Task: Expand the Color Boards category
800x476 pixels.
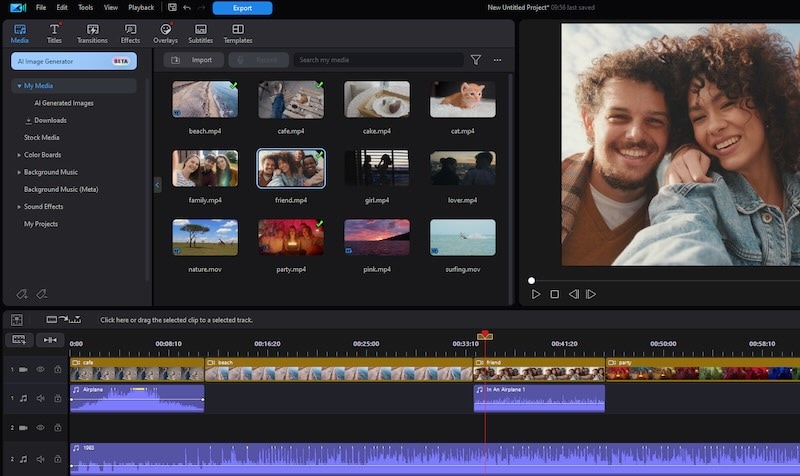Action: [x=19, y=155]
